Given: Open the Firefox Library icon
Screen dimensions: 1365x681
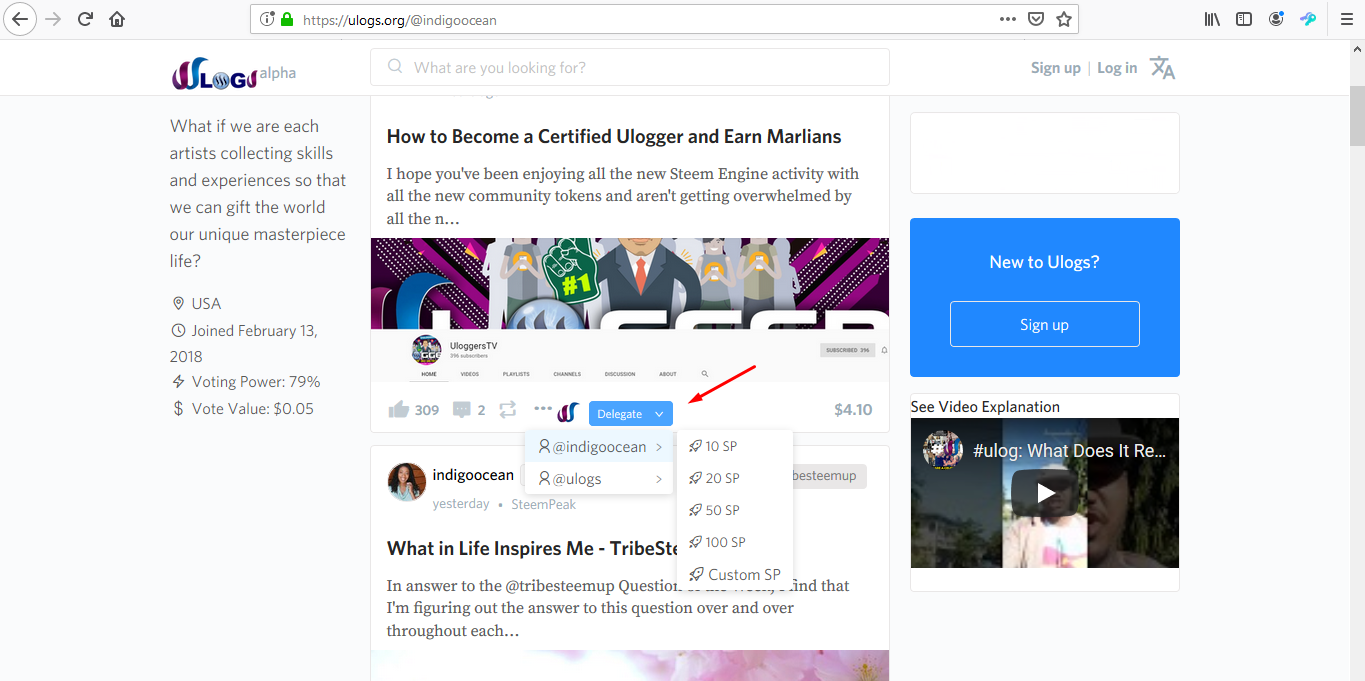Looking at the screenshot, I should point(1212,19).
